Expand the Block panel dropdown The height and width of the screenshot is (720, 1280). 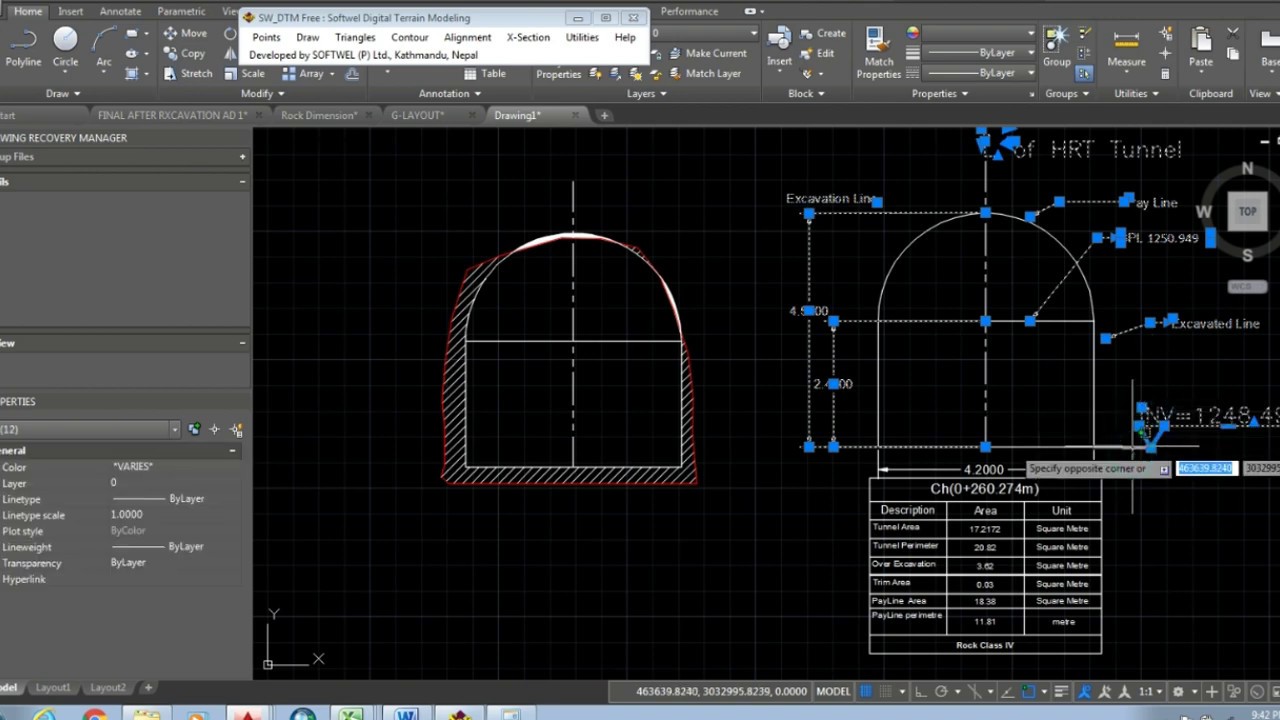click(x=806, y=93)
